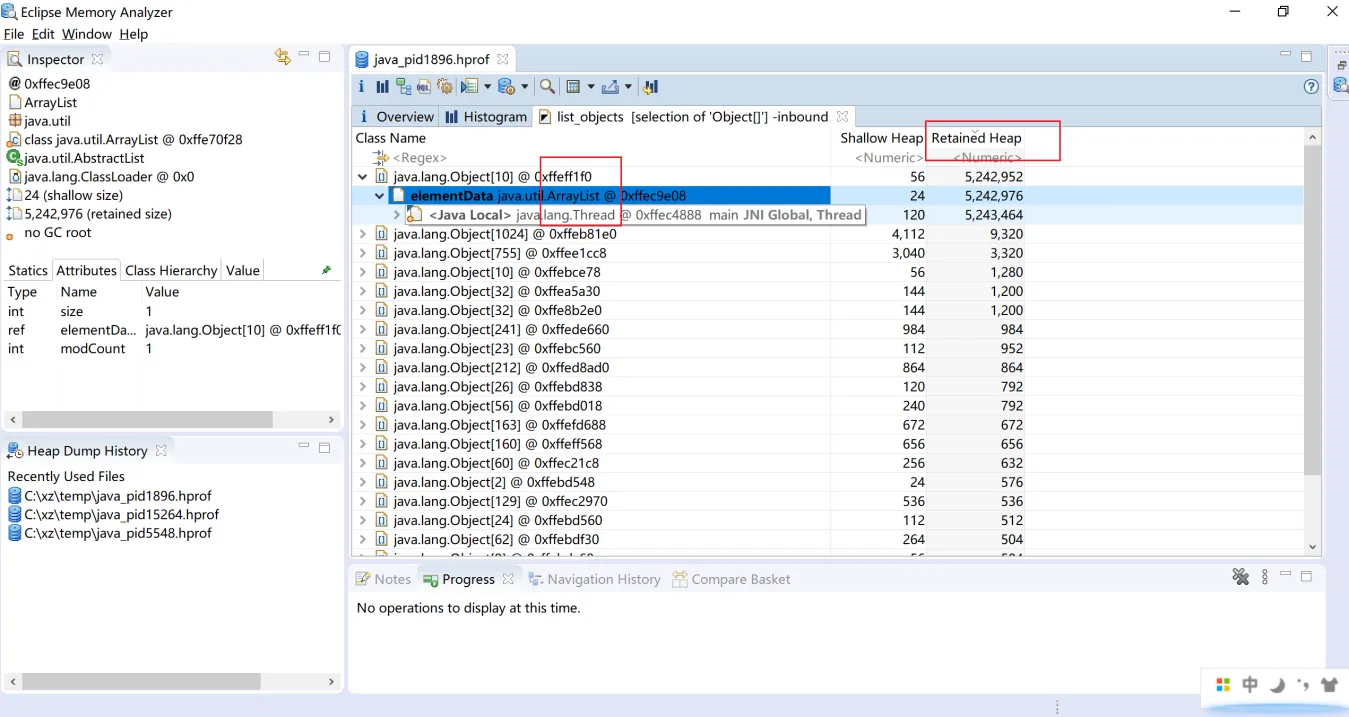Minimize the Inspector view panel
This screenshot has width=1349, height=717.
(x=305, y=56)
